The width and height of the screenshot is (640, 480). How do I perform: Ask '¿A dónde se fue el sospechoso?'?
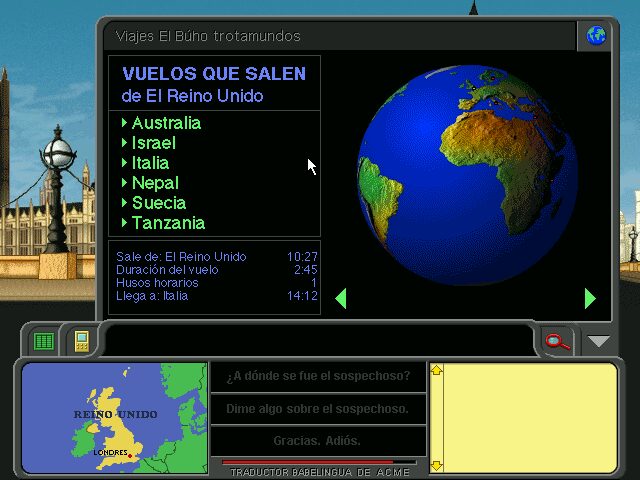click(318, 376)
